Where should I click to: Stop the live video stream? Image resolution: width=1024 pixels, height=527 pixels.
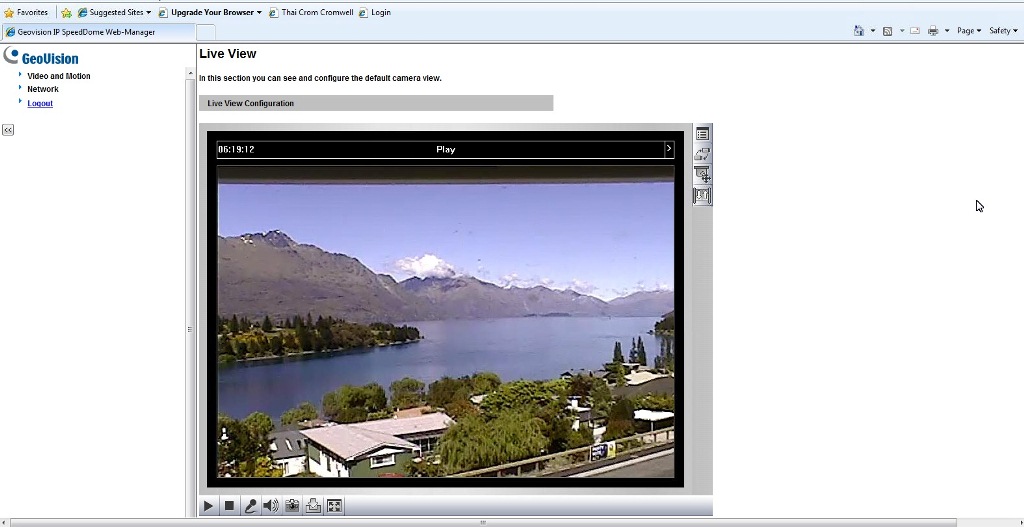click(229, 506)
